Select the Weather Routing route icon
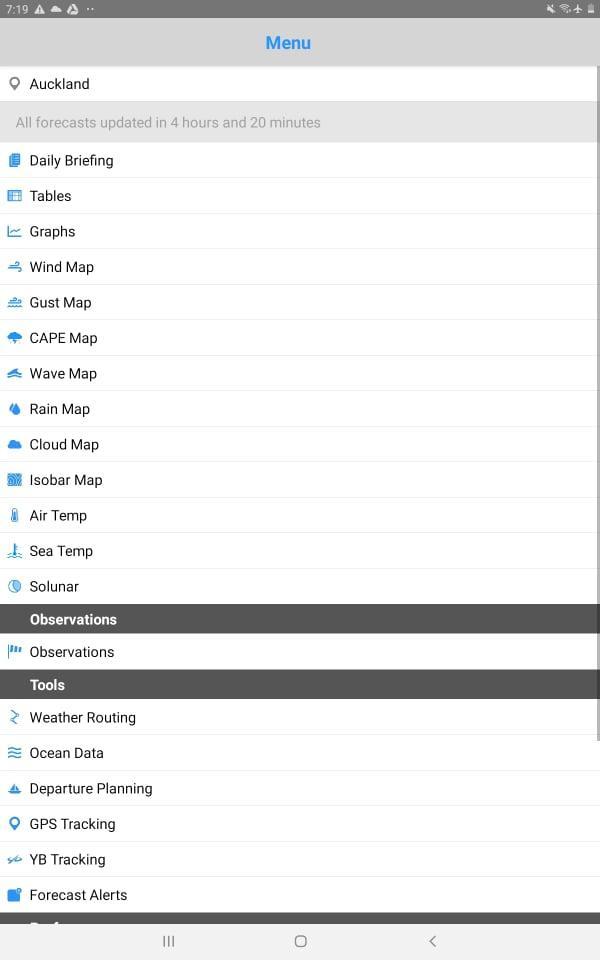 coord(14,717)
